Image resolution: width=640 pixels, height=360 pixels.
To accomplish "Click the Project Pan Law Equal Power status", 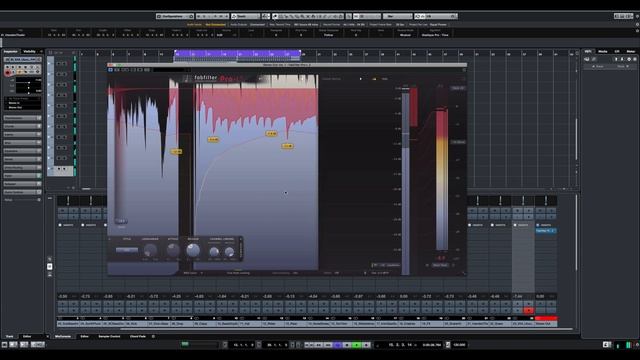I will [x=428, y=24].
